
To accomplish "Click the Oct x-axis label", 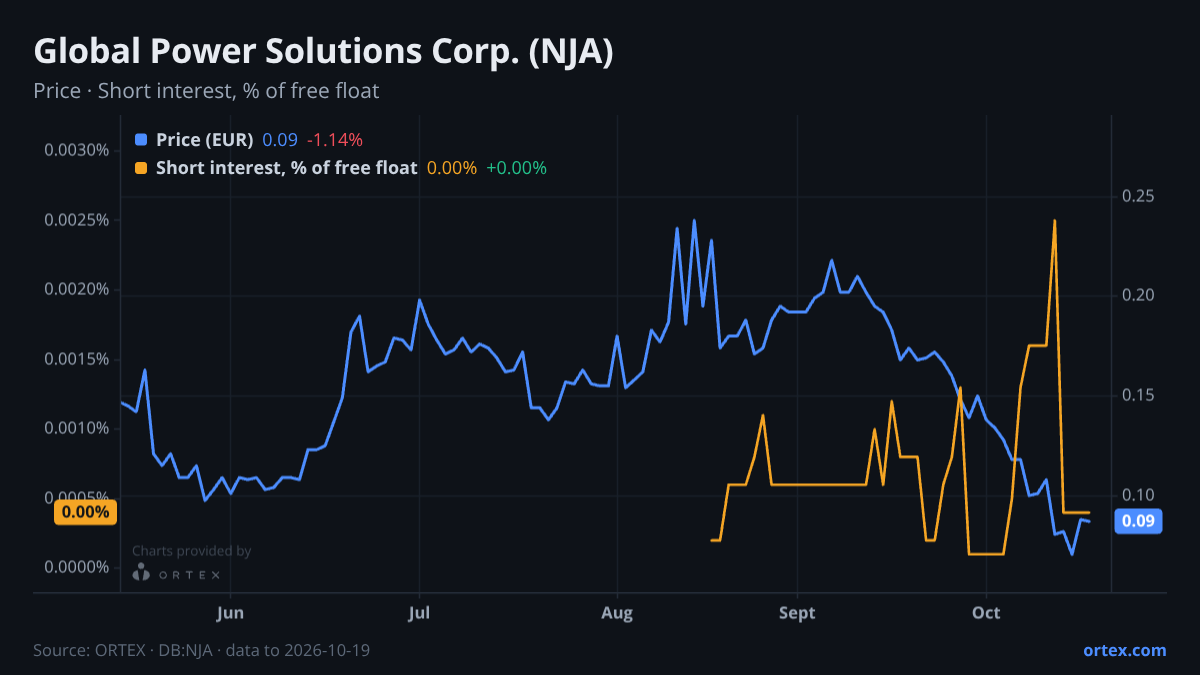I will click(986, 613).
